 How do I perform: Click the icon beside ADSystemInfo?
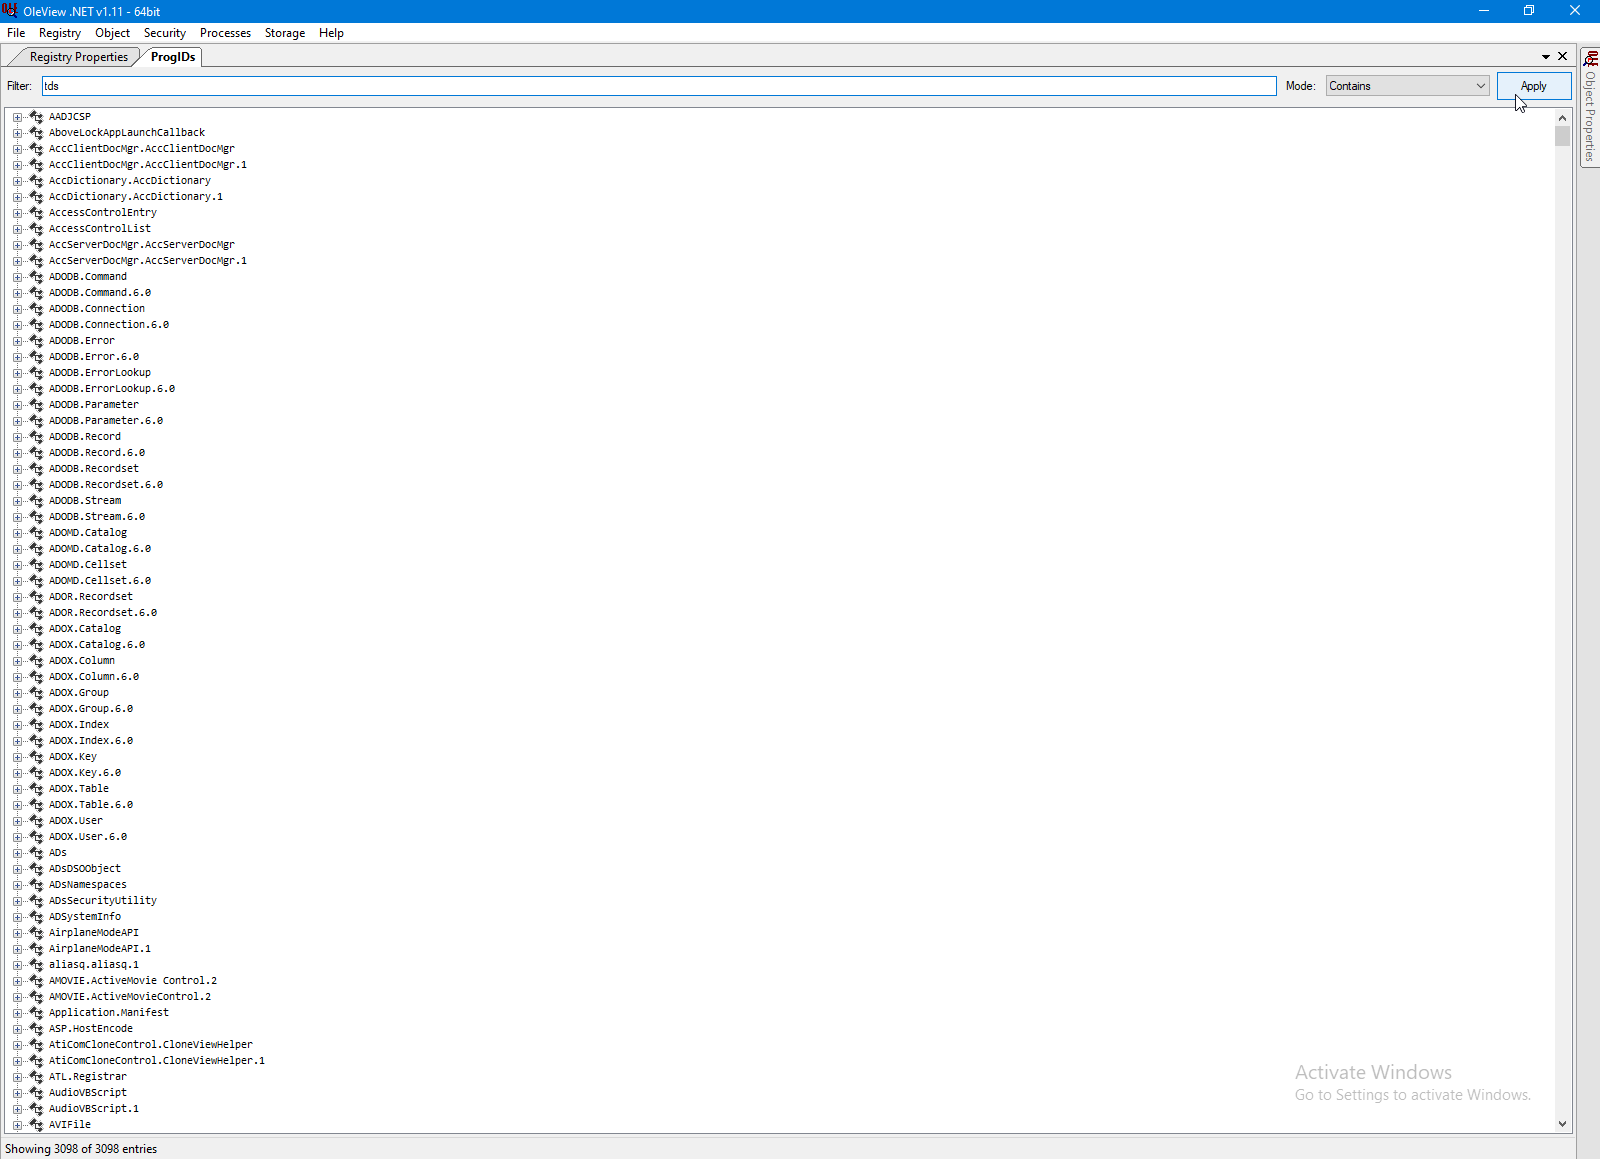(36, 917)
